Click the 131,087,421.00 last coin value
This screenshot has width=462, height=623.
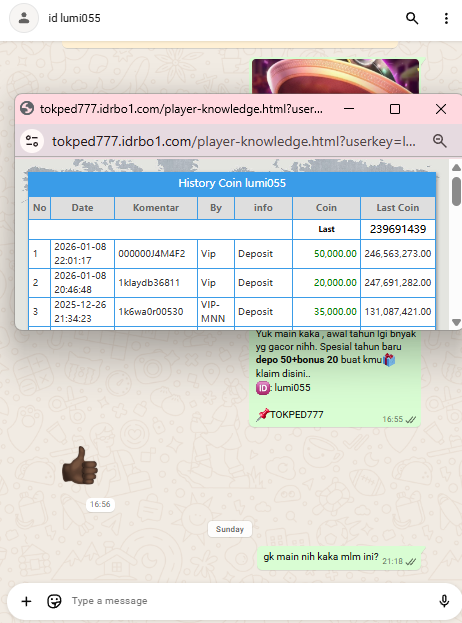pyautogui.click(x=398, y=312)
